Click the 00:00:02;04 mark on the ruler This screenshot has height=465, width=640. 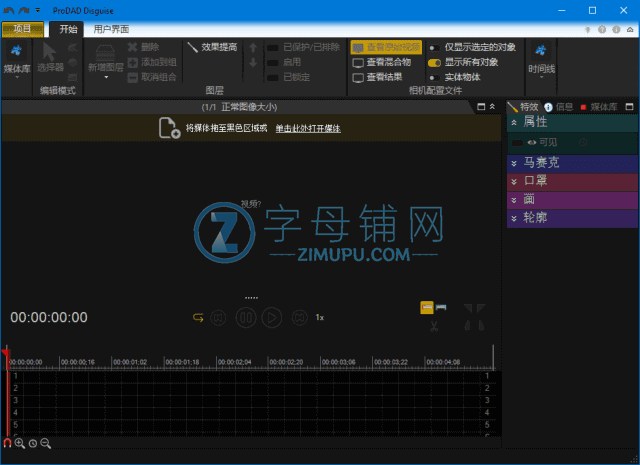tap(234, 362)
